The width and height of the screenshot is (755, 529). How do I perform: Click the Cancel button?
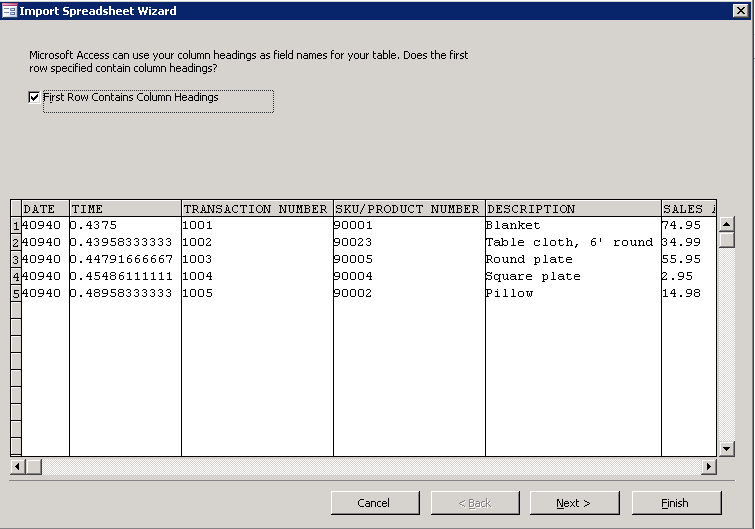375,503
